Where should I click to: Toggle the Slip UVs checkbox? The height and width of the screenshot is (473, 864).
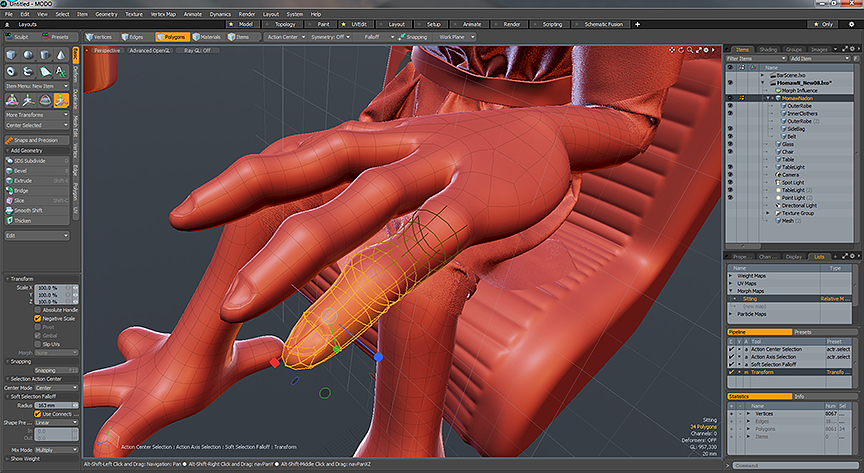tap(37, 344)
